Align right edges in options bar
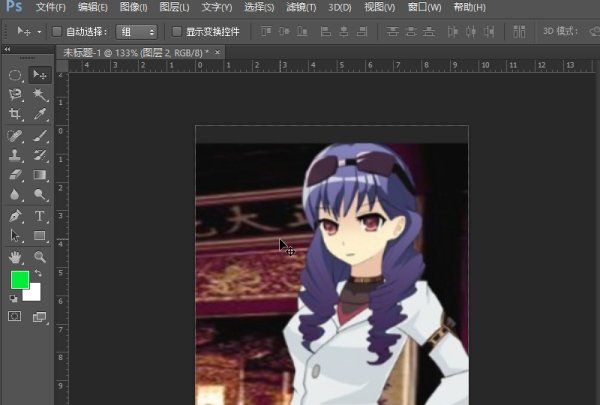The width and height of the screenshot is (600, 405). coord(362,31)
